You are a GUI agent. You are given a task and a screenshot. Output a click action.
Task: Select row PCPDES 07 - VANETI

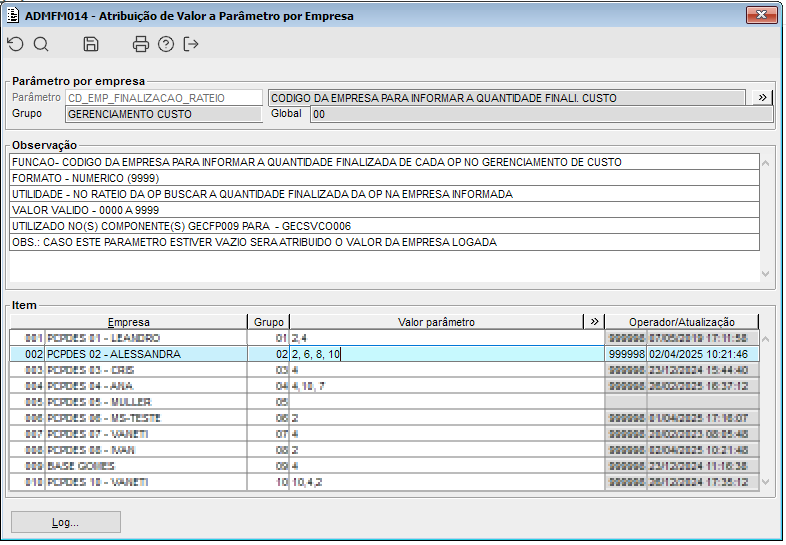pyautogui.click(x=384, y=434)
